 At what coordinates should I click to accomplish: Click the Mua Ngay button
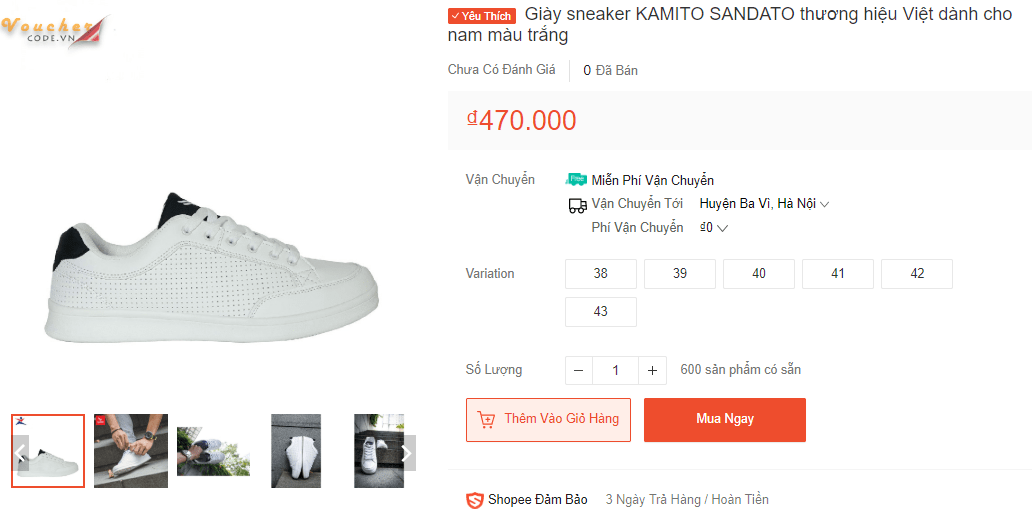[x=725, y=419]
